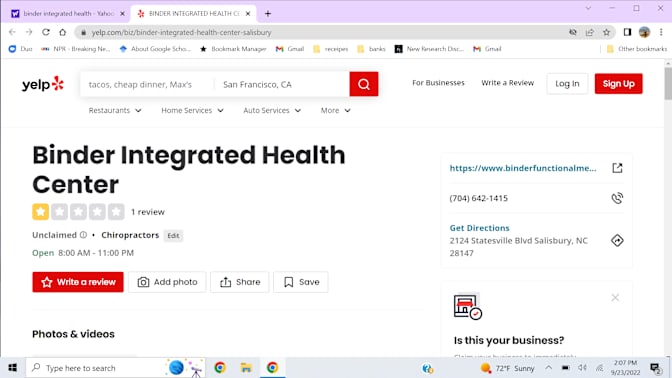Image resolution: width=672 pixels, height=378 pixels.
Task: Click the browser home icon
Action: (63, 32)
